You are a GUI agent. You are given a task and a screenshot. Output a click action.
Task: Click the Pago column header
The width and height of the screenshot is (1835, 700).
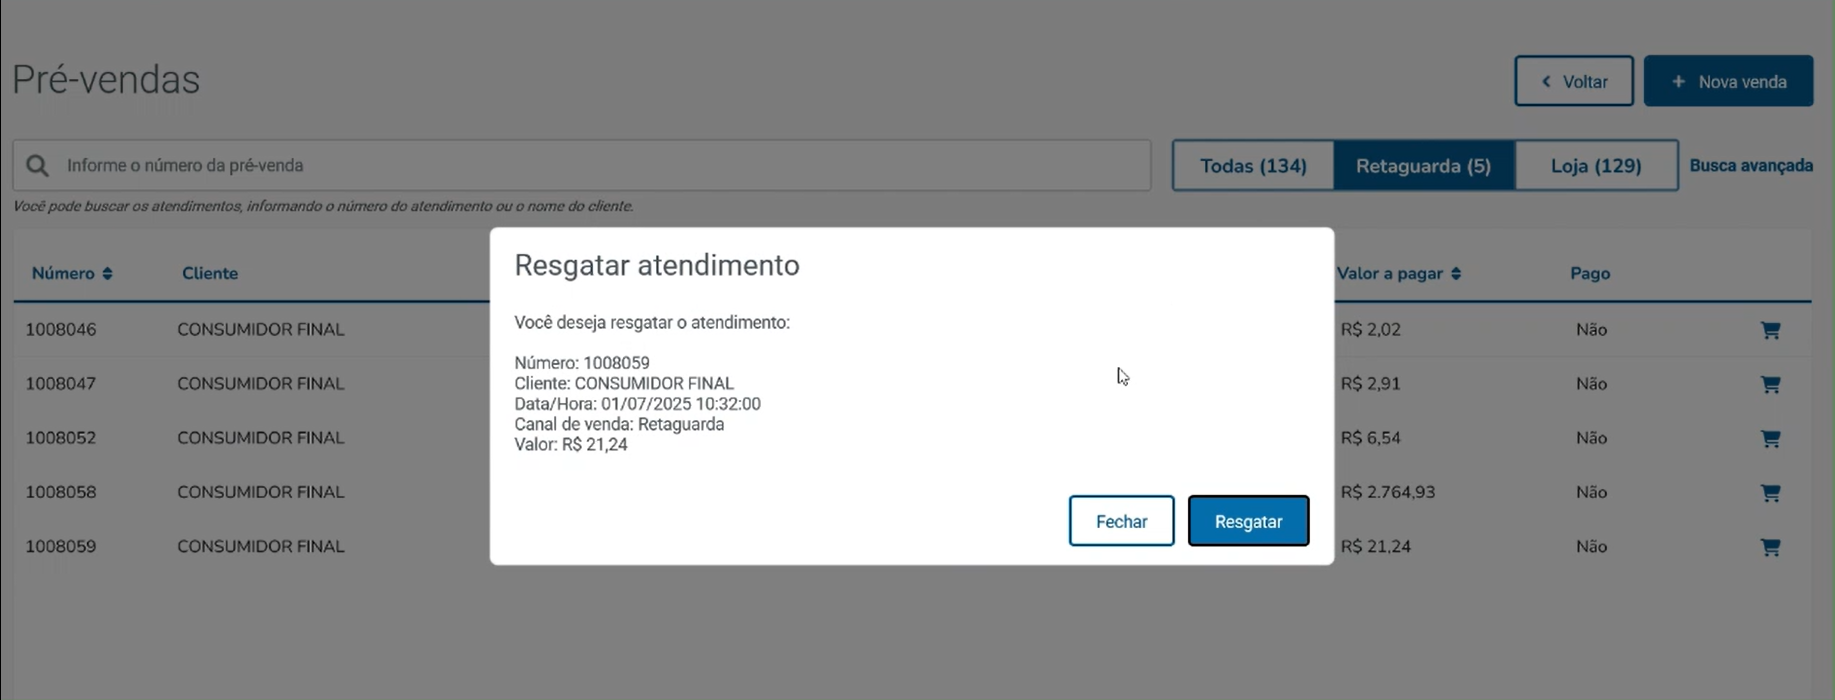coord(1590,274)
